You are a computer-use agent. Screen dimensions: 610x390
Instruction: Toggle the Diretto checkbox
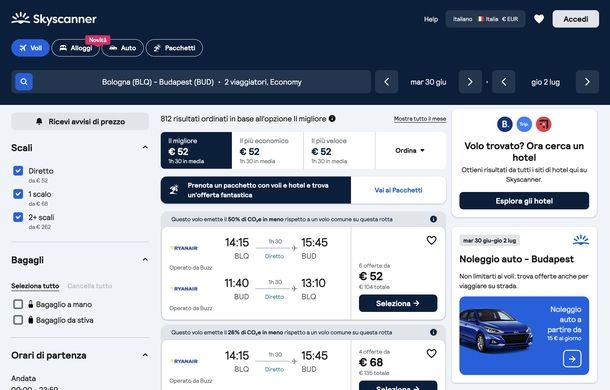[x=18, y=170]
